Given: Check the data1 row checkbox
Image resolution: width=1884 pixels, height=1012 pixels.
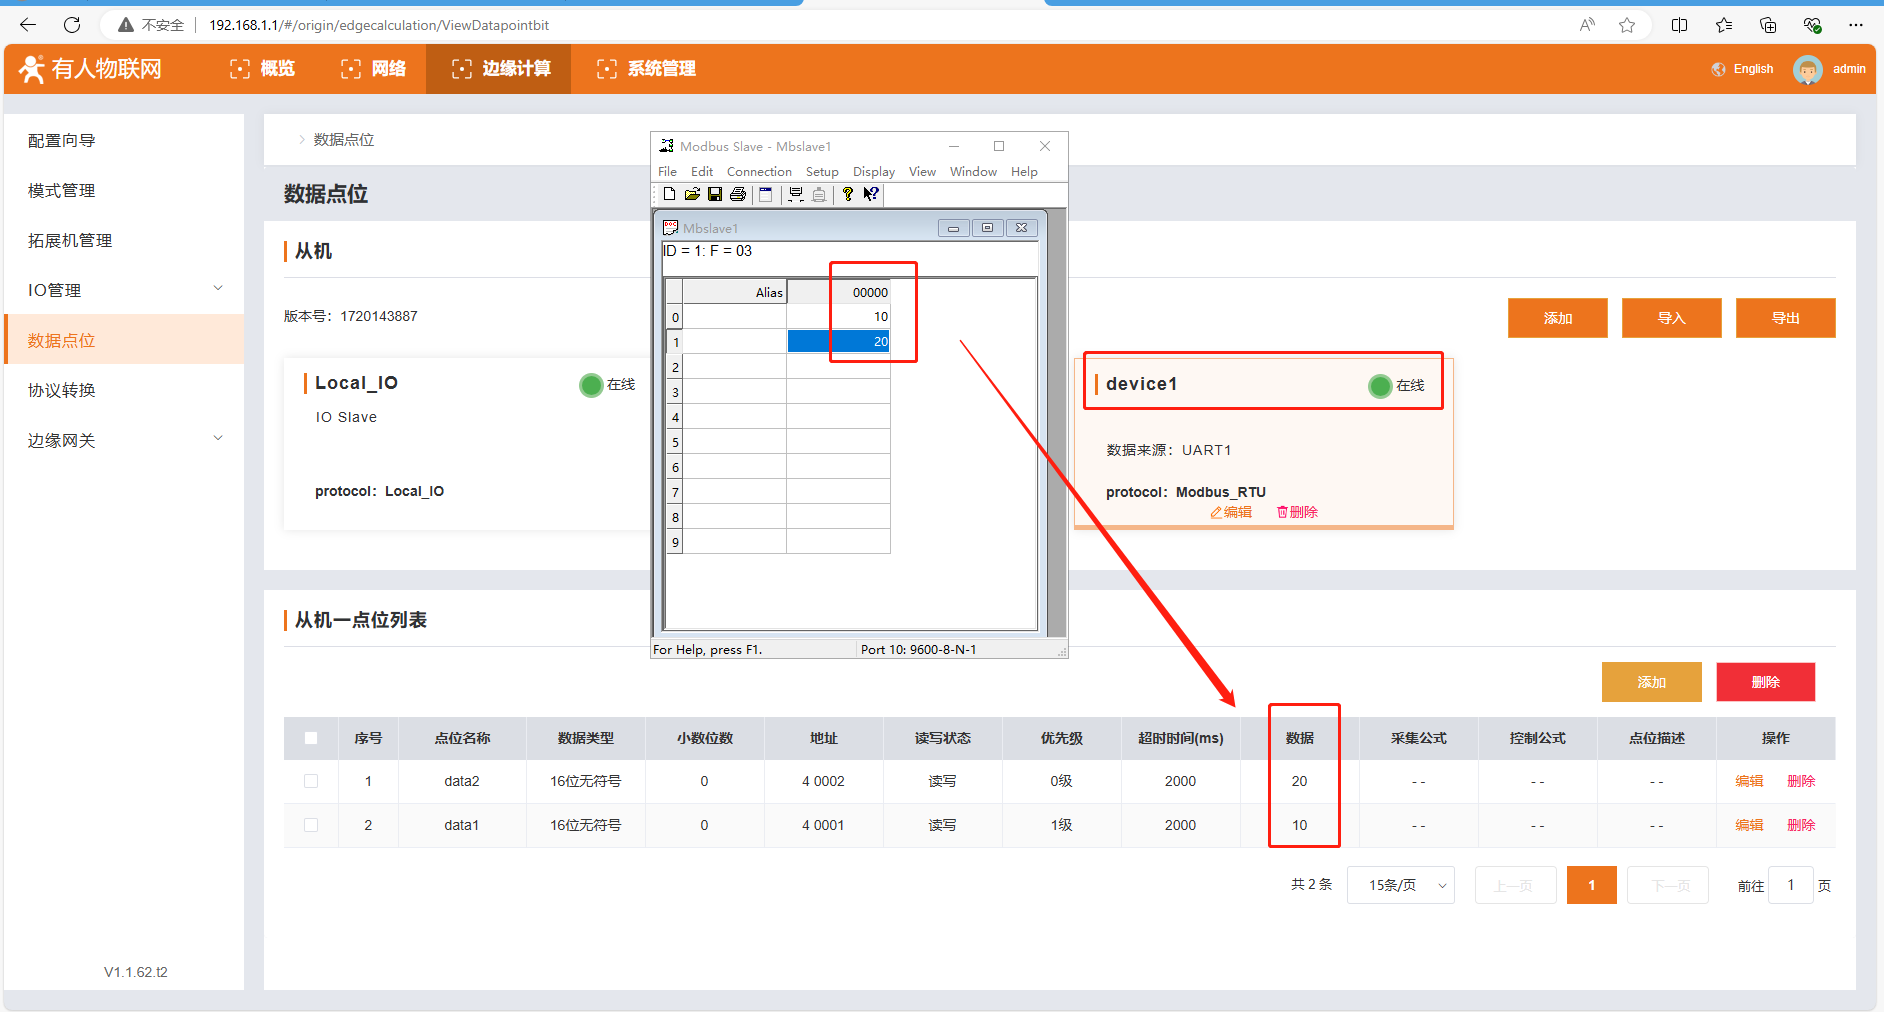Looking at the screenshot, I should 311,825.
